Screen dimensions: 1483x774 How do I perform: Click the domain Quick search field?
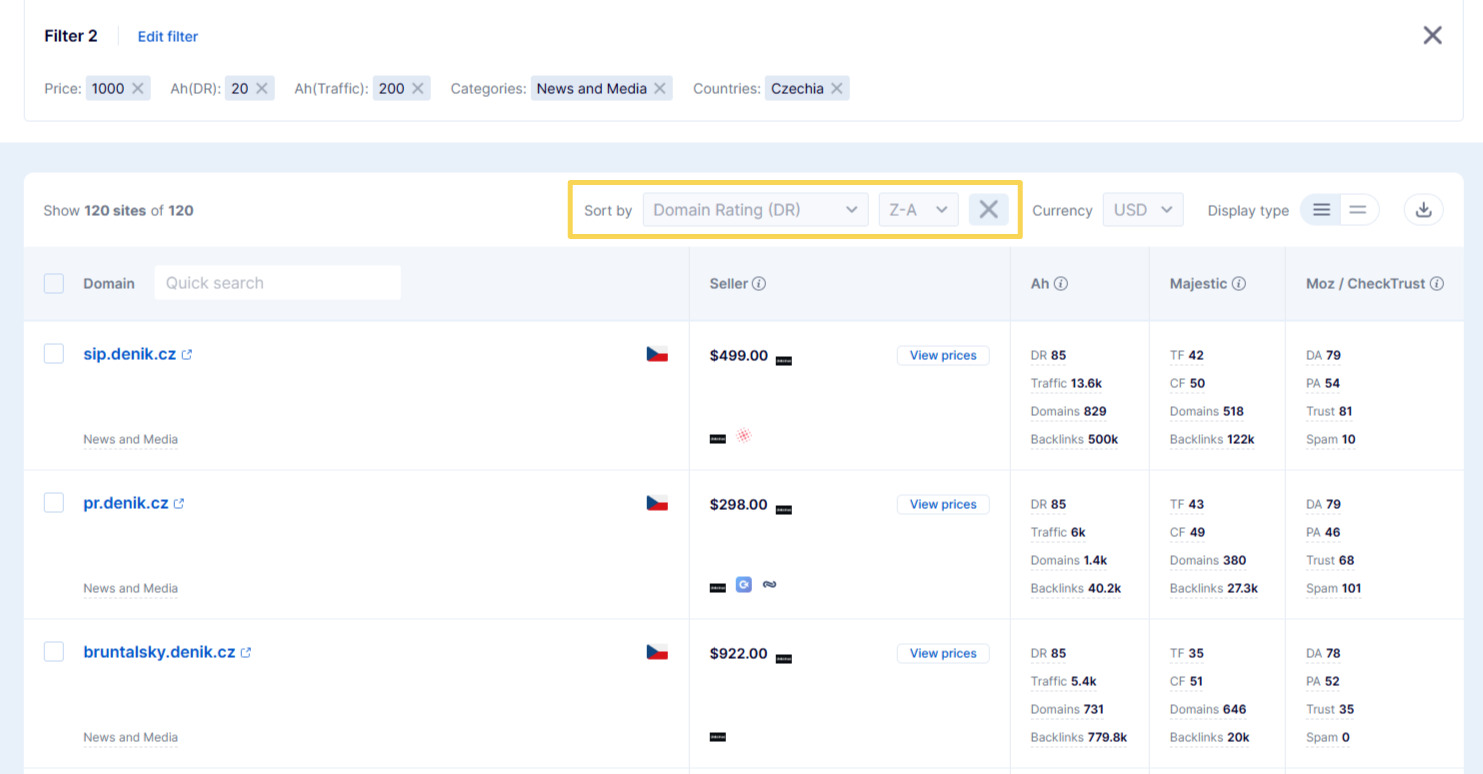pyautogui.click(x=277, y=284)
